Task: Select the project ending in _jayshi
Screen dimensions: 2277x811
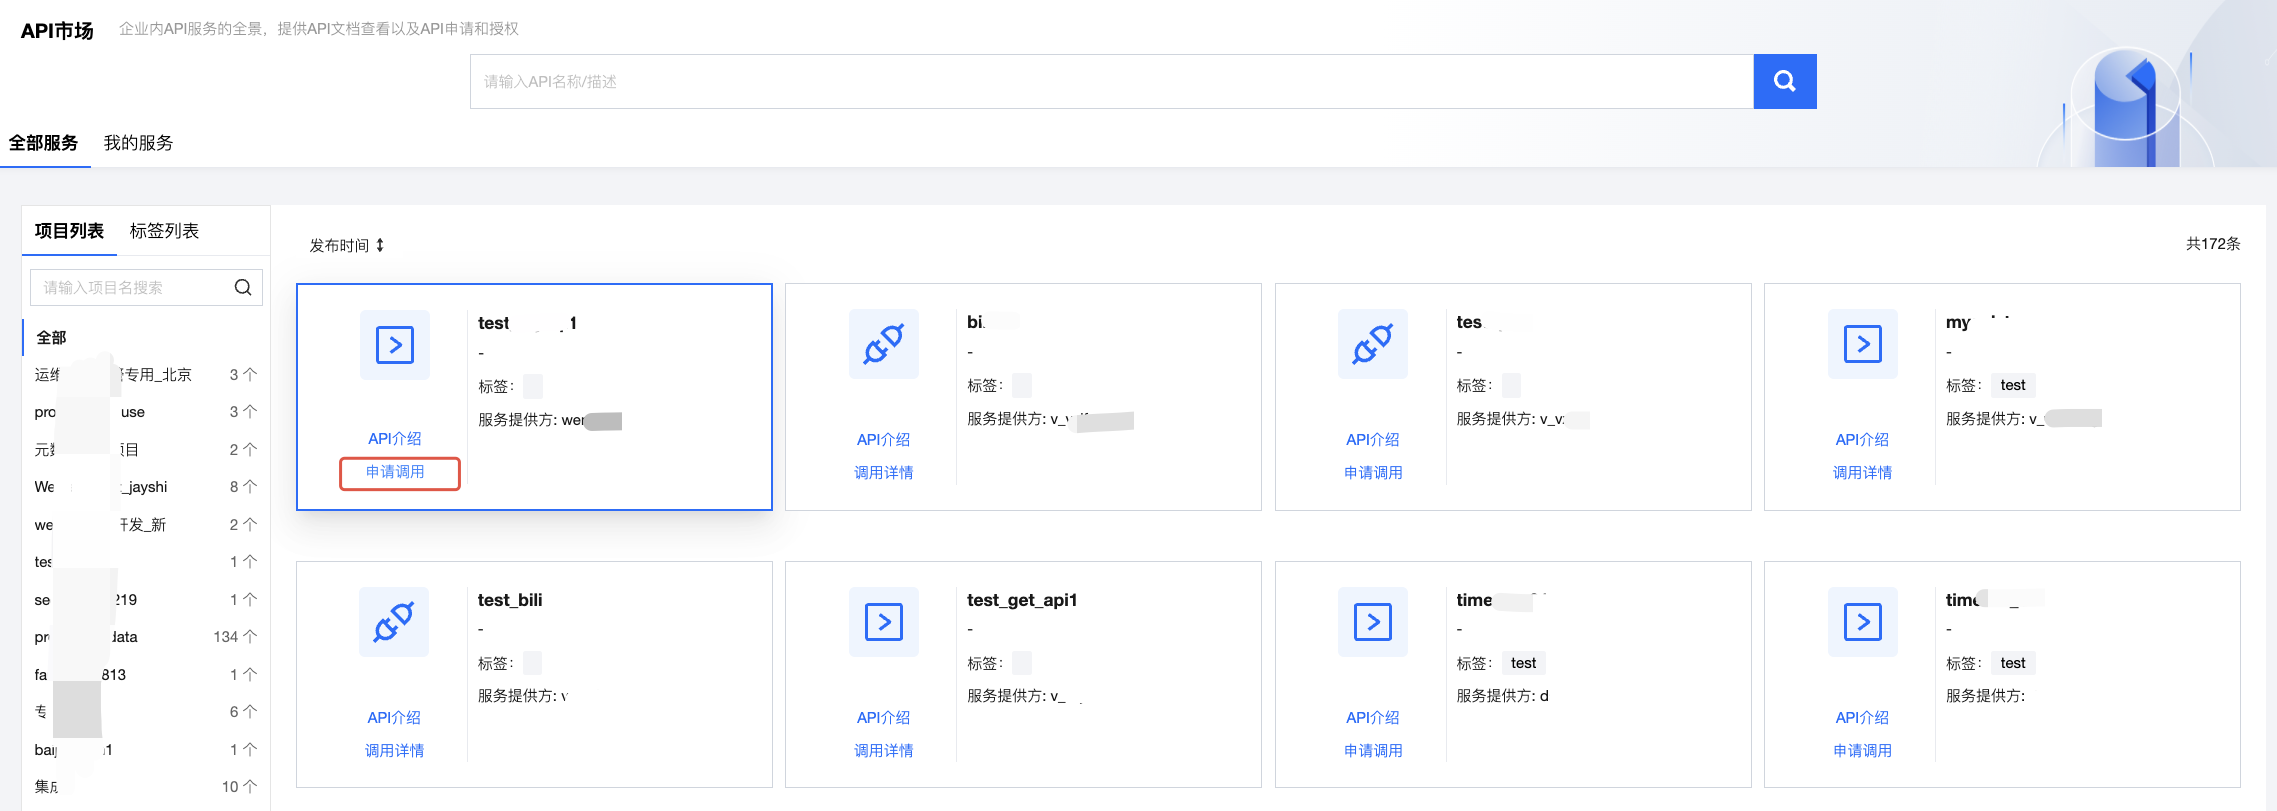Action: pyautogui.click(x=140, y=487)
